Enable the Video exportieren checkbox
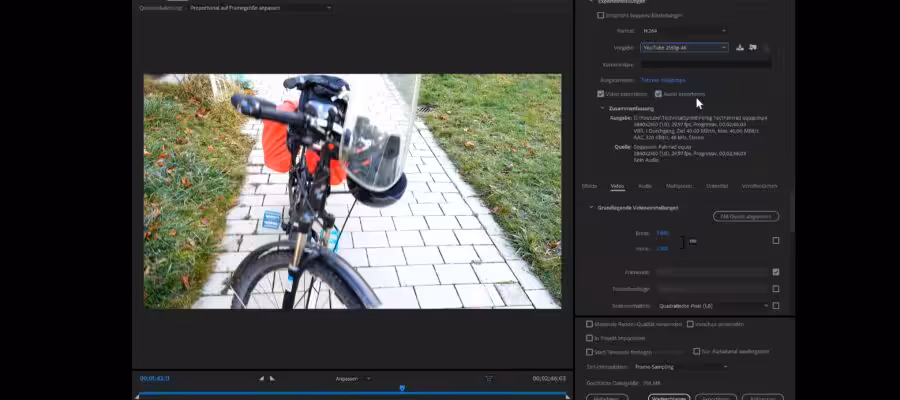Image resolution: width=900 pixels, height=400 pixels. click(x=601, y=94)
